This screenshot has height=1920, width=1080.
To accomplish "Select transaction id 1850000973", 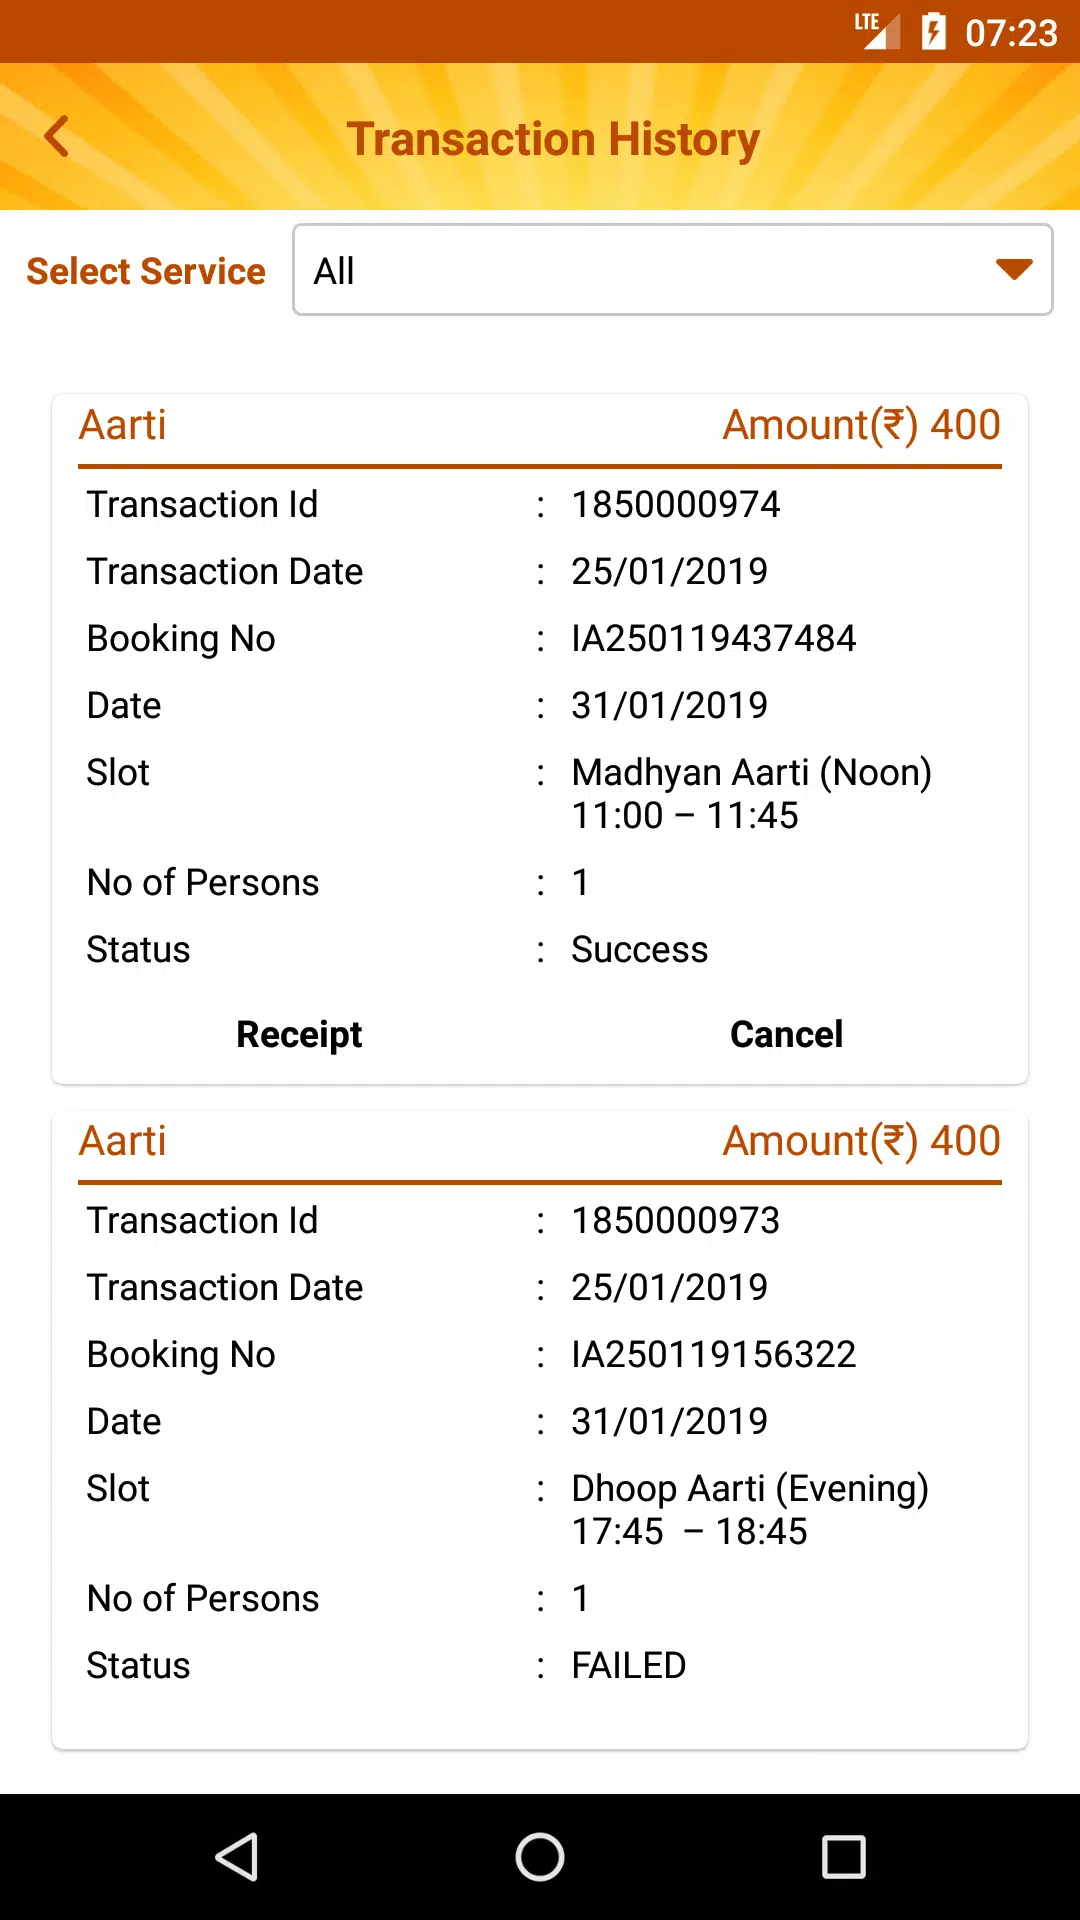I will 675,1220.
